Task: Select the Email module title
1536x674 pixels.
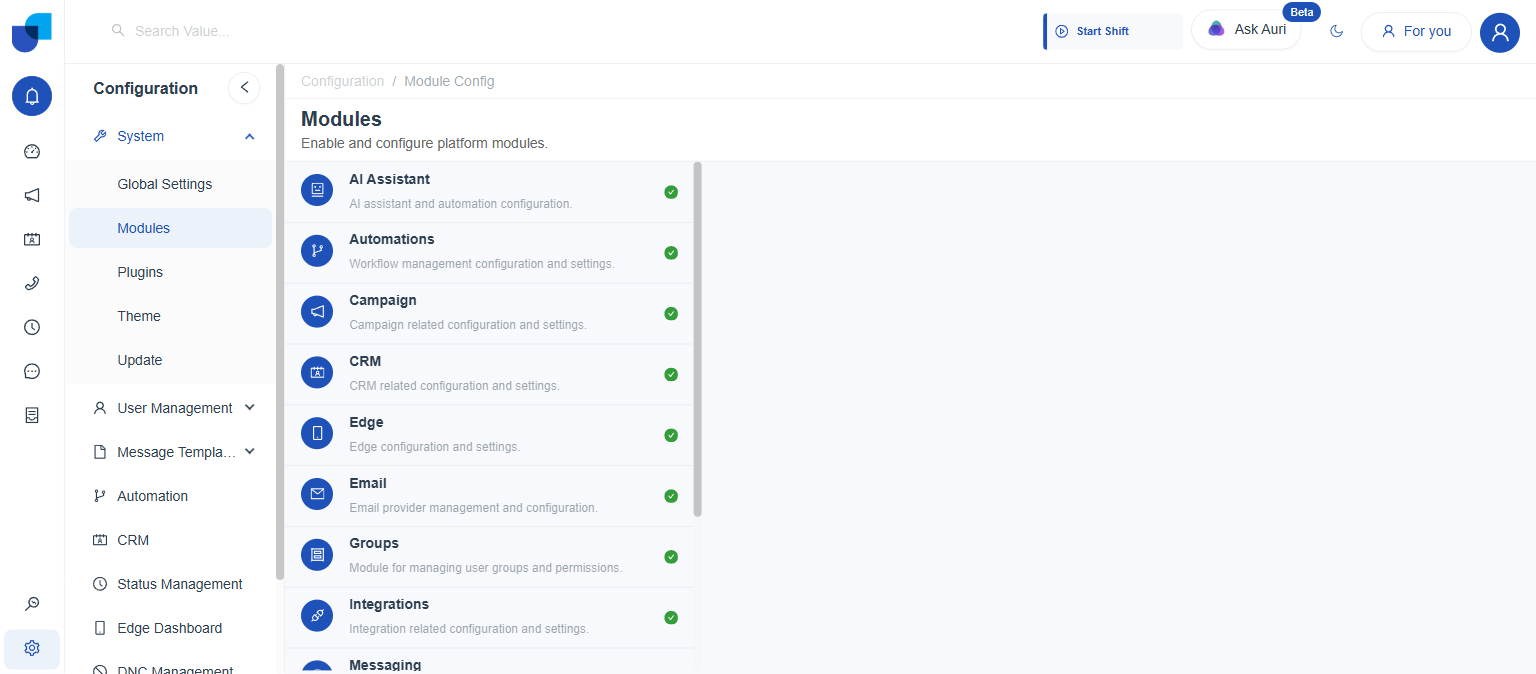Action: 368,483
